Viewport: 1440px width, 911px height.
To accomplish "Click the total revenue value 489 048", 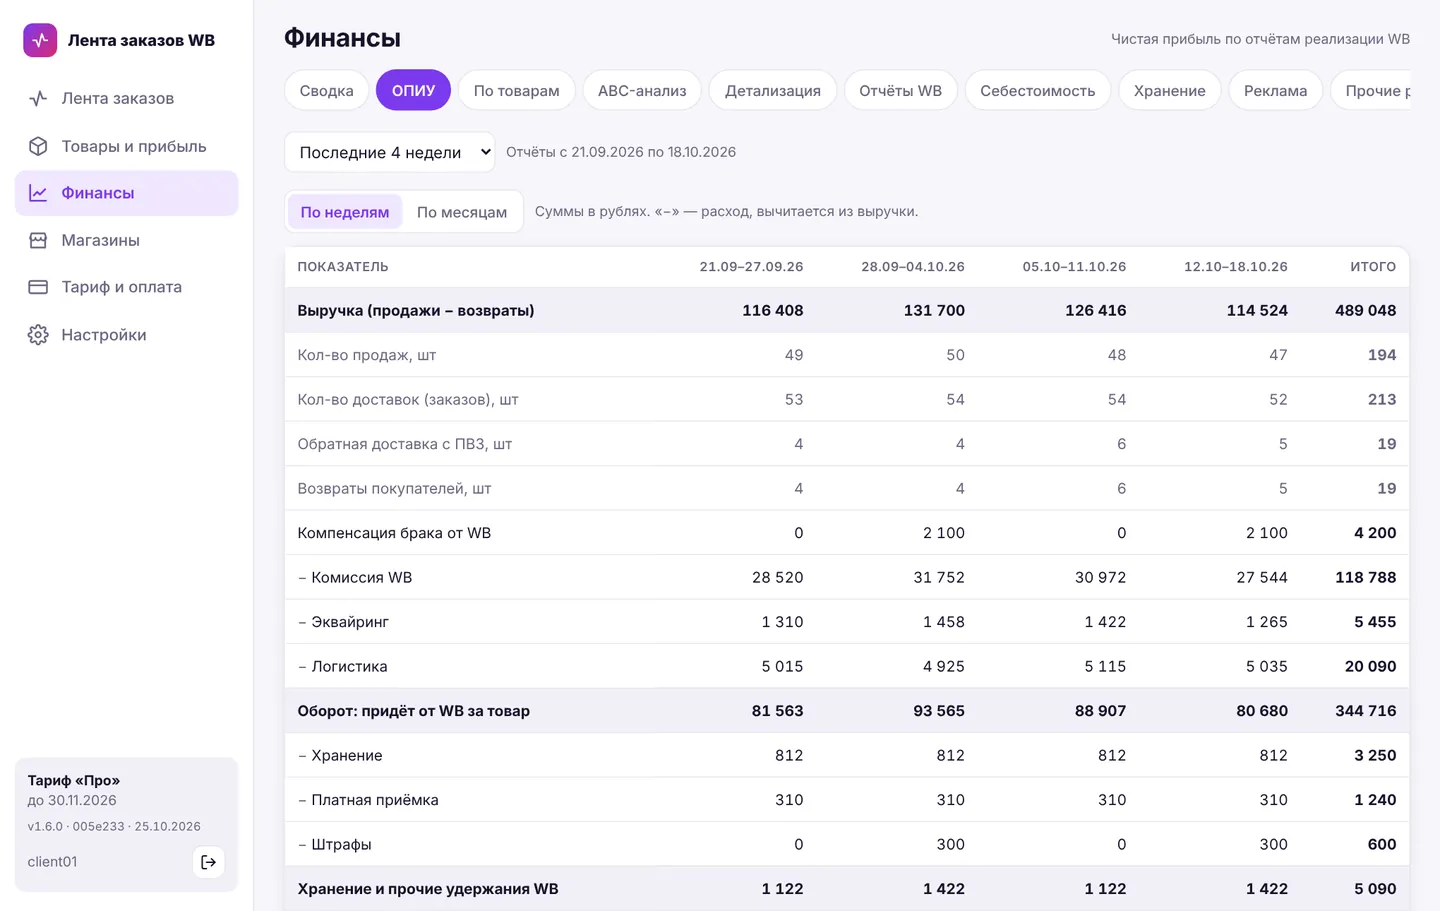I will pyautogui.click(x=1365, y=311).
